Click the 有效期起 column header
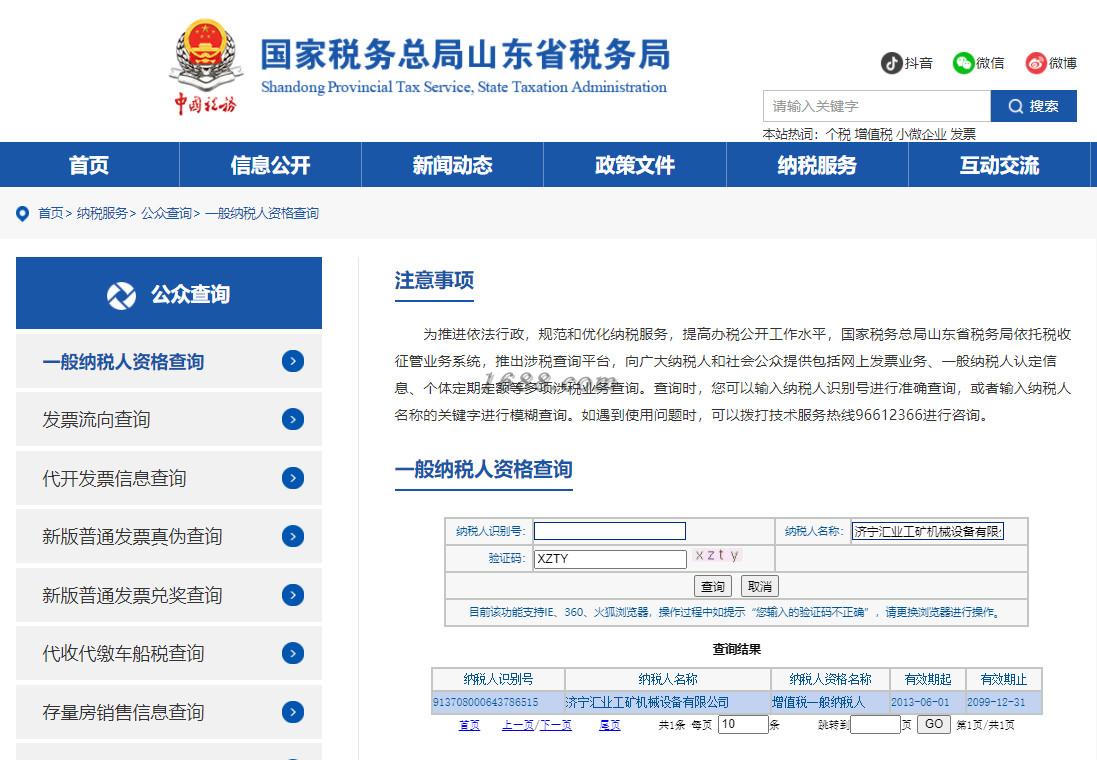The height and width of the screenshot is (760, 1097). (928, 680)
